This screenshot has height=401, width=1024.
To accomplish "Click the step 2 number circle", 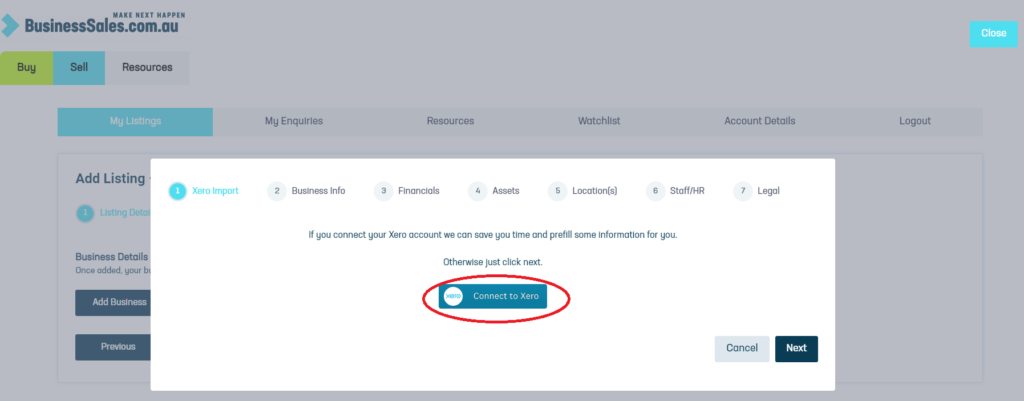I will [277, 191].
